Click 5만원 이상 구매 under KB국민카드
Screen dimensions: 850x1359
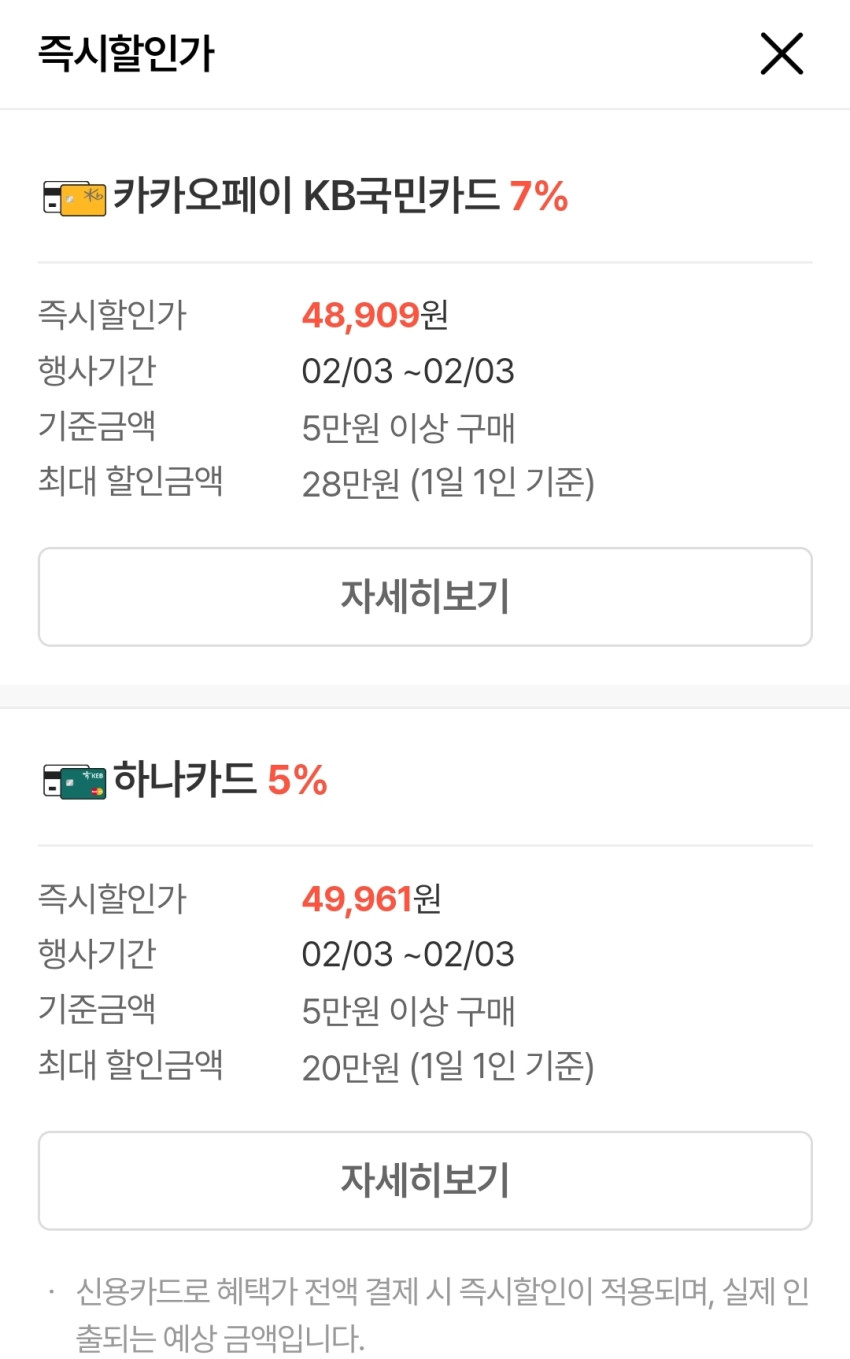tap(408, 428)
